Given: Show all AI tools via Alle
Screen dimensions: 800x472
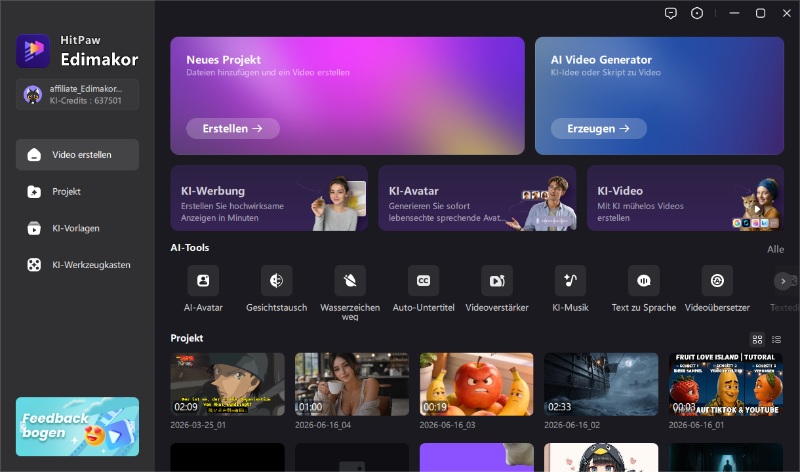Looking at the screenshot, I should coord(776,250).
